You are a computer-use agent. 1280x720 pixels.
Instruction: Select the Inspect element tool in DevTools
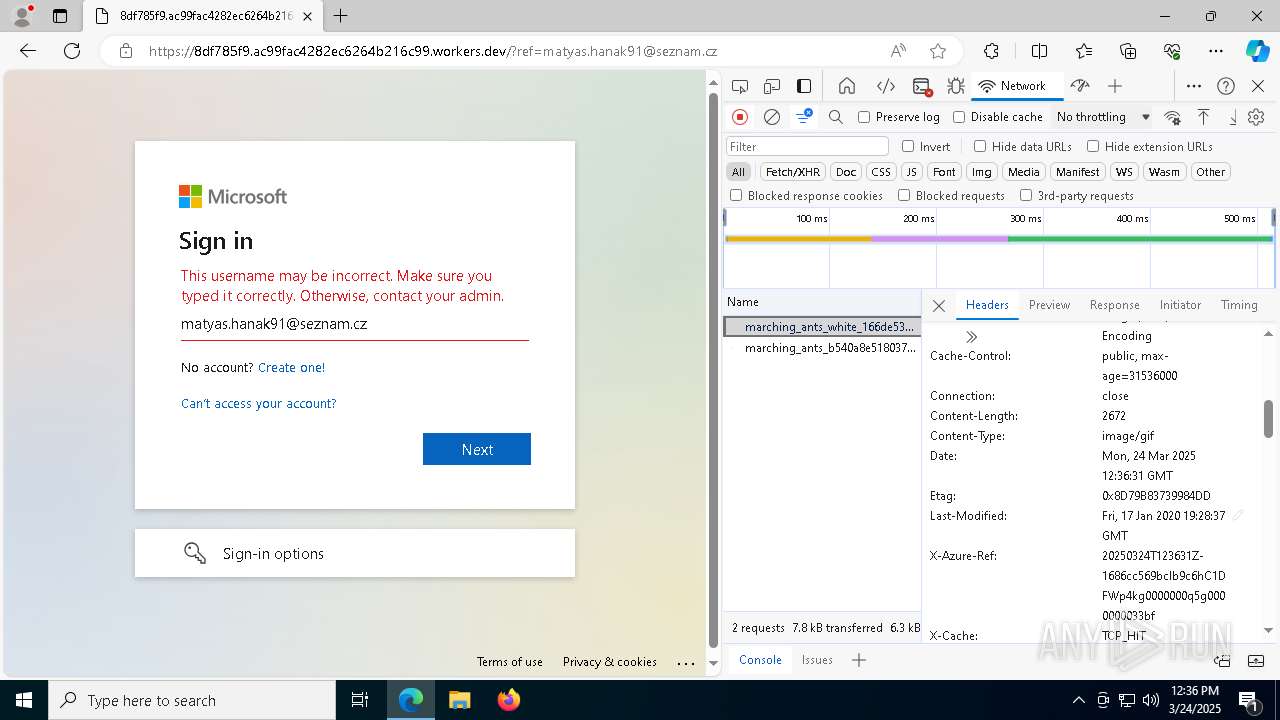click(x=740, y=86)
